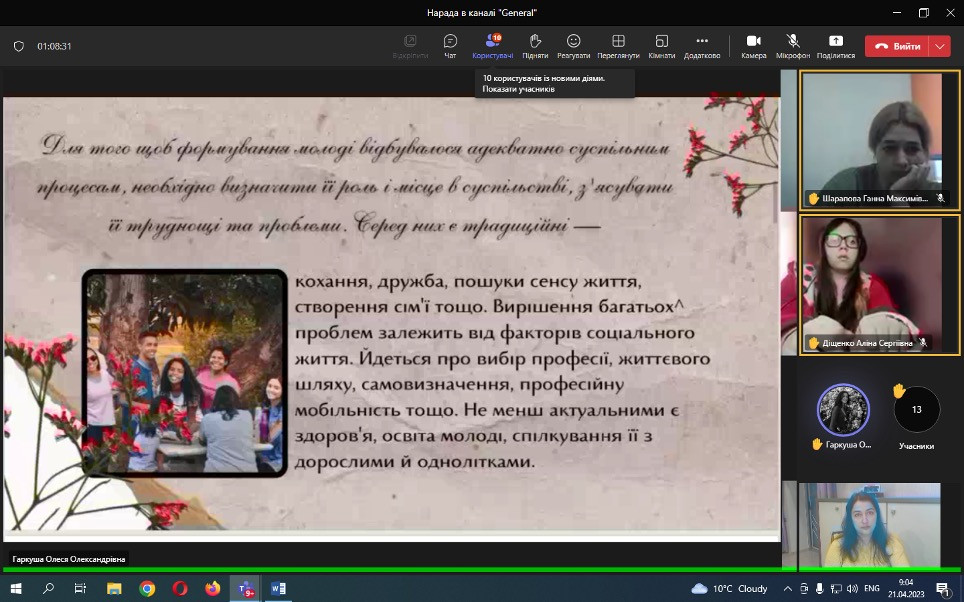Open the view layout menu (Переглянути)
The width and height of the screenshot is (964, 602).
(618, 45)
